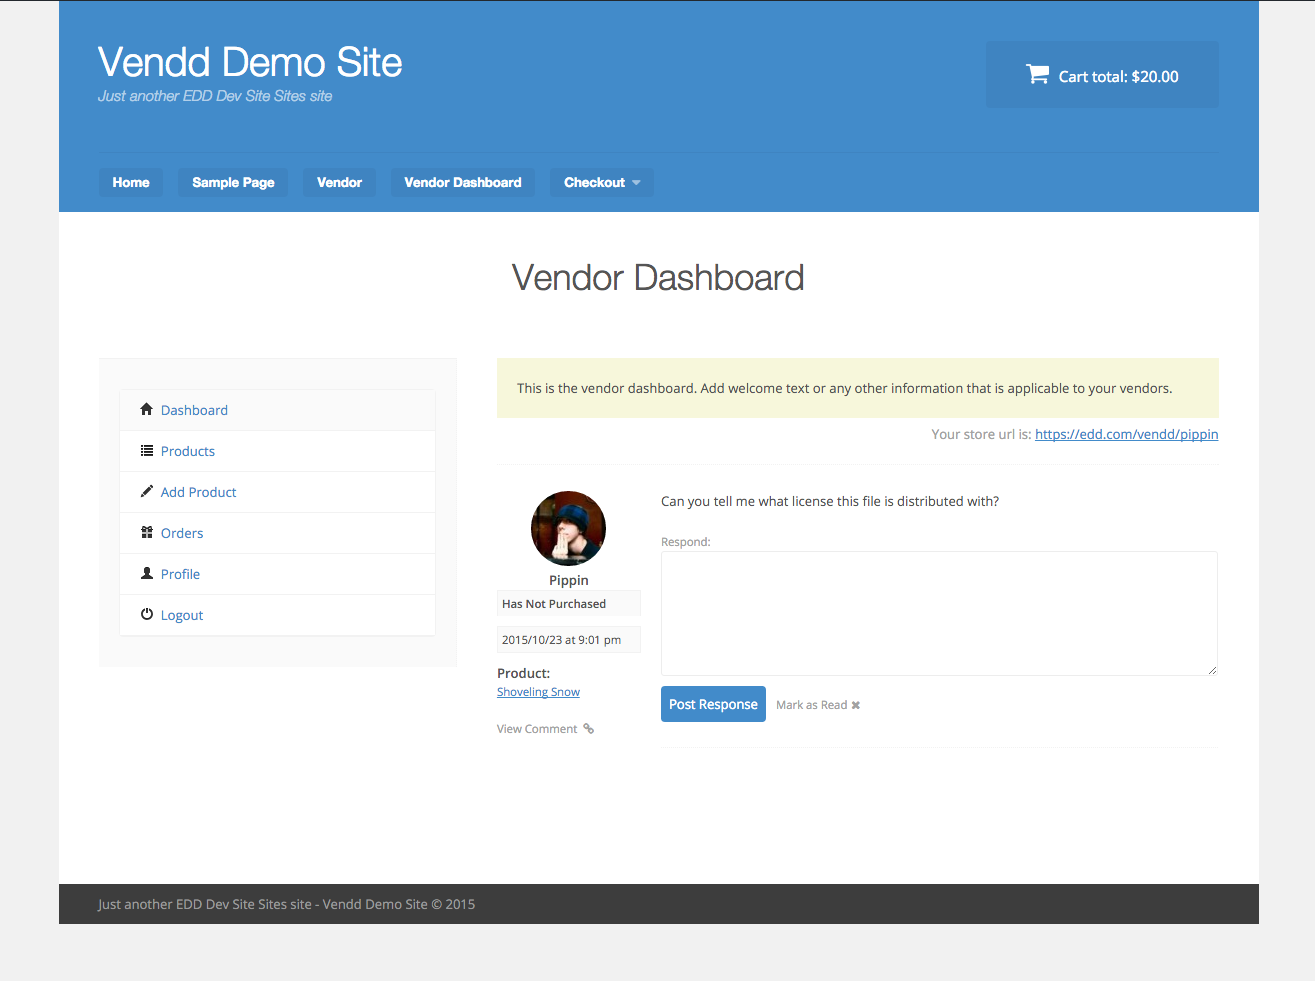Select the Vendor menu item

339,182
